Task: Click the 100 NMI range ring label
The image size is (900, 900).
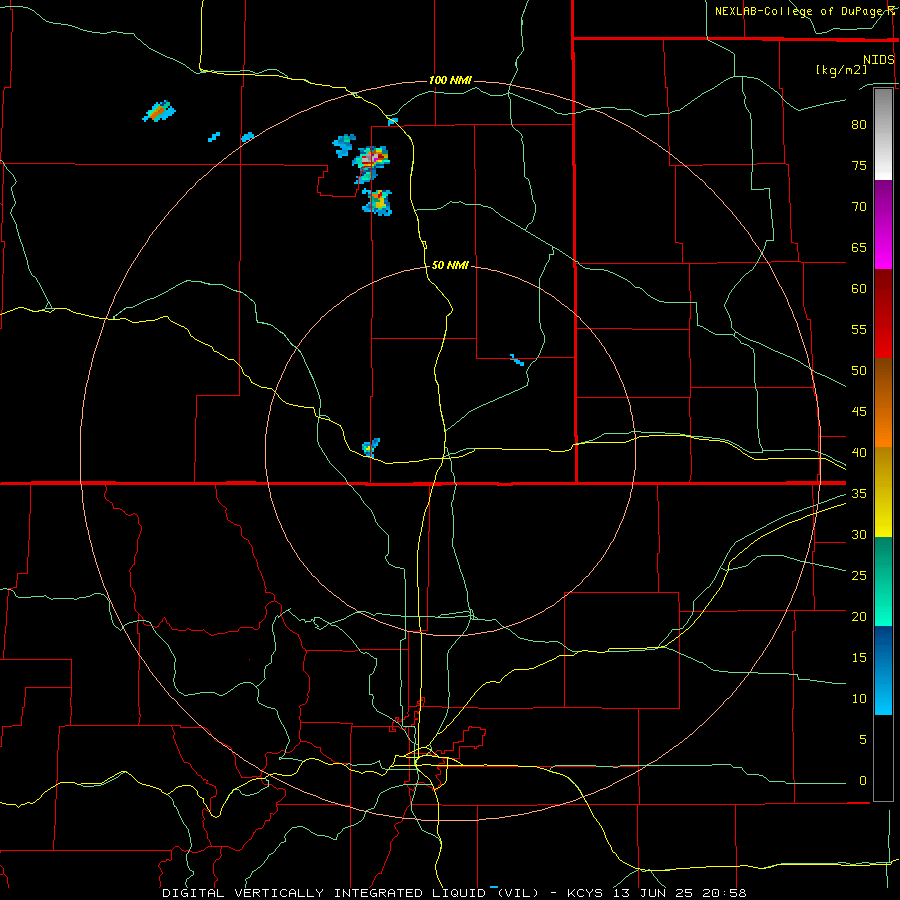Action: click(x=450, y=80)
